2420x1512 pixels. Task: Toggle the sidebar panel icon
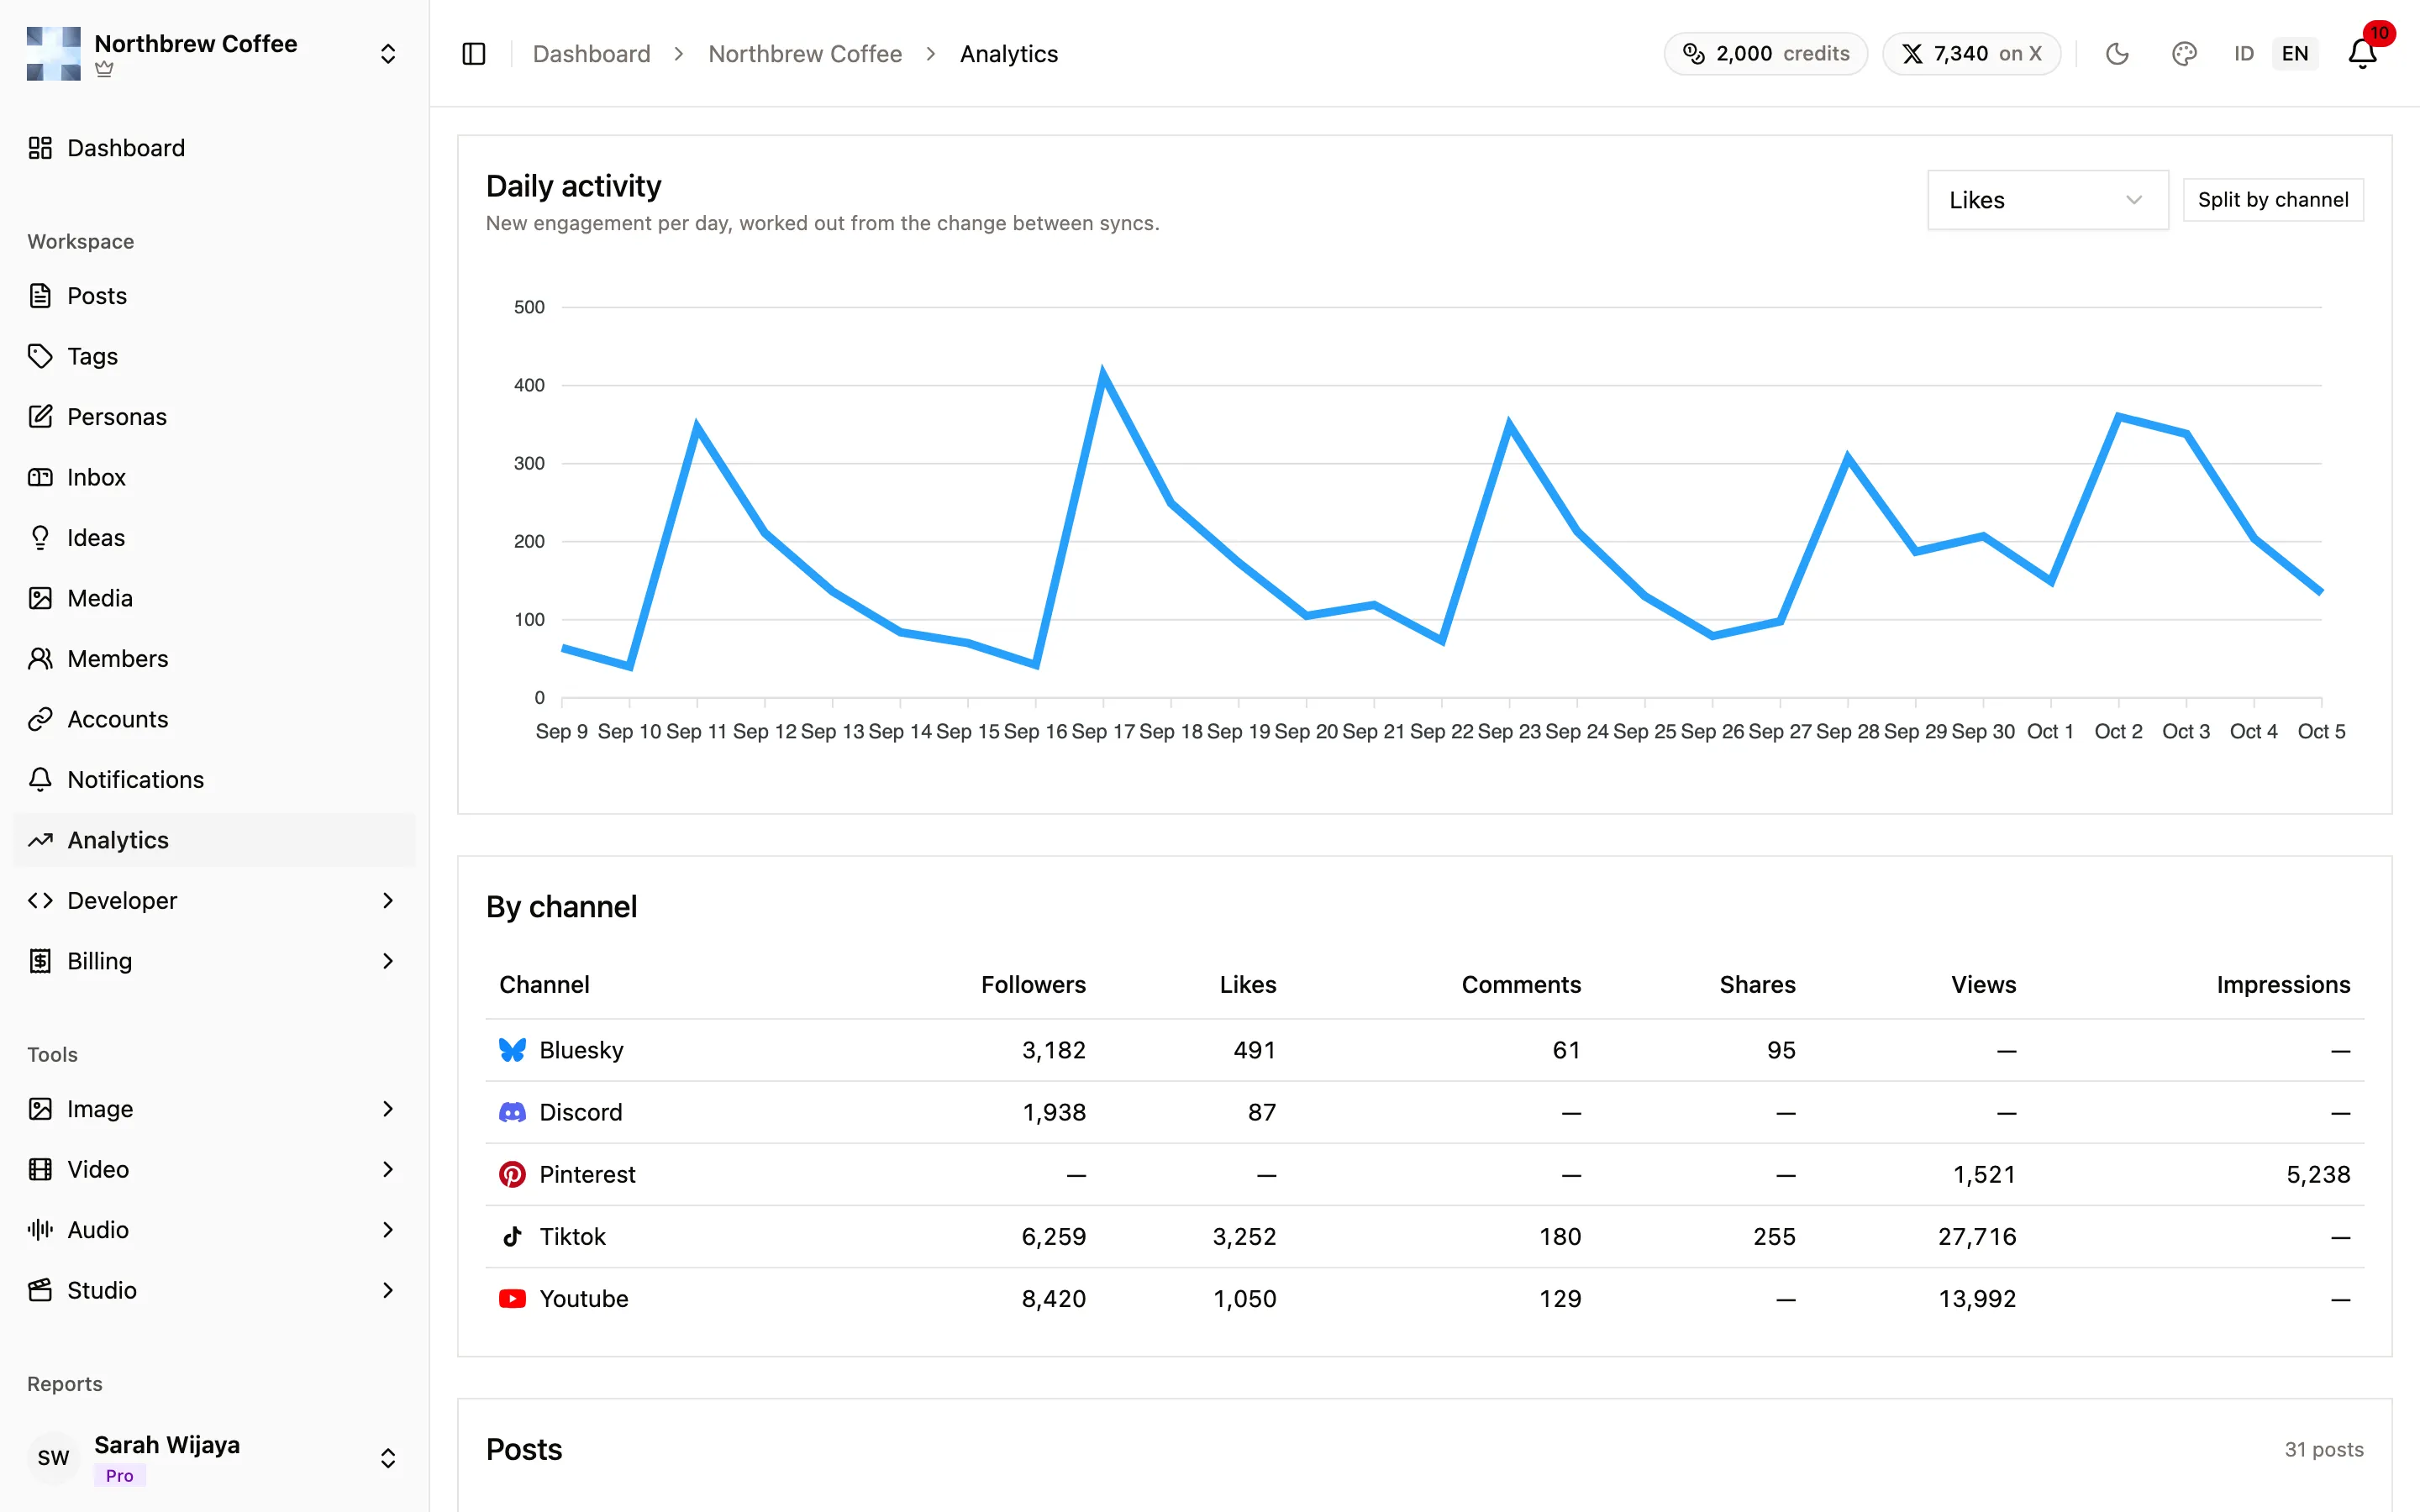click(x=474, y=54)
